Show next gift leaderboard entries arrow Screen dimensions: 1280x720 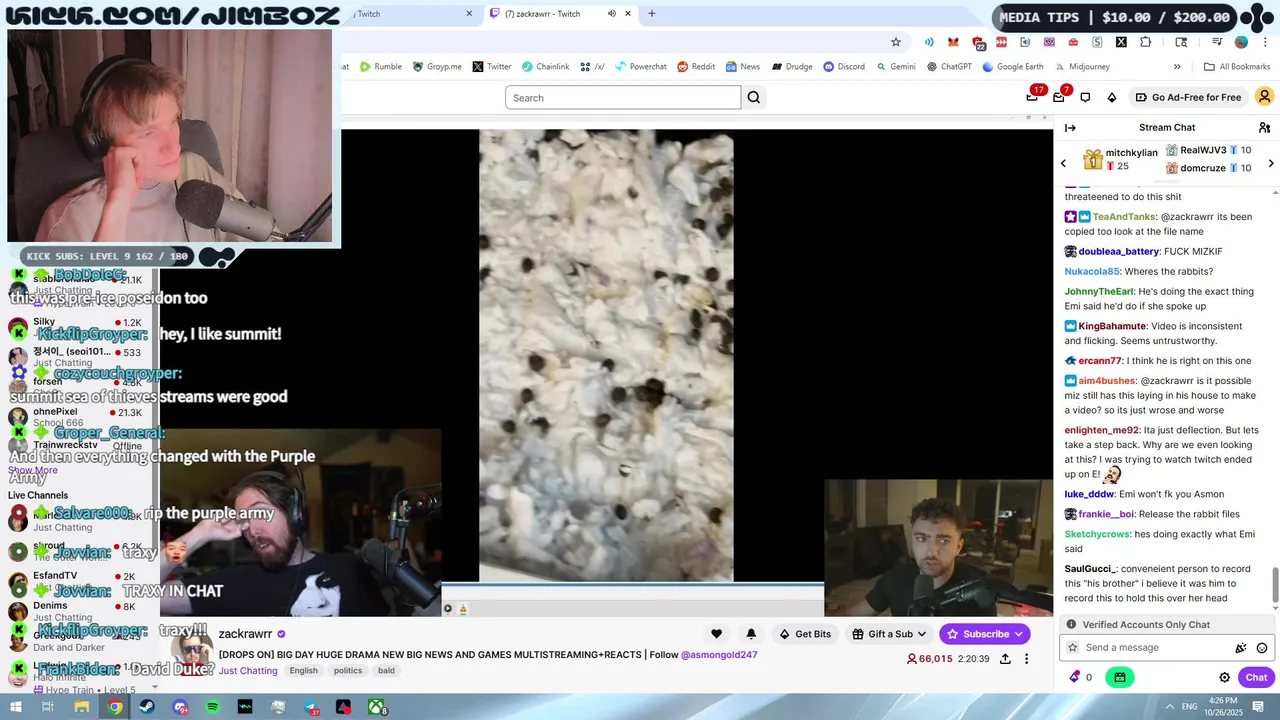tap(1271, 163)
